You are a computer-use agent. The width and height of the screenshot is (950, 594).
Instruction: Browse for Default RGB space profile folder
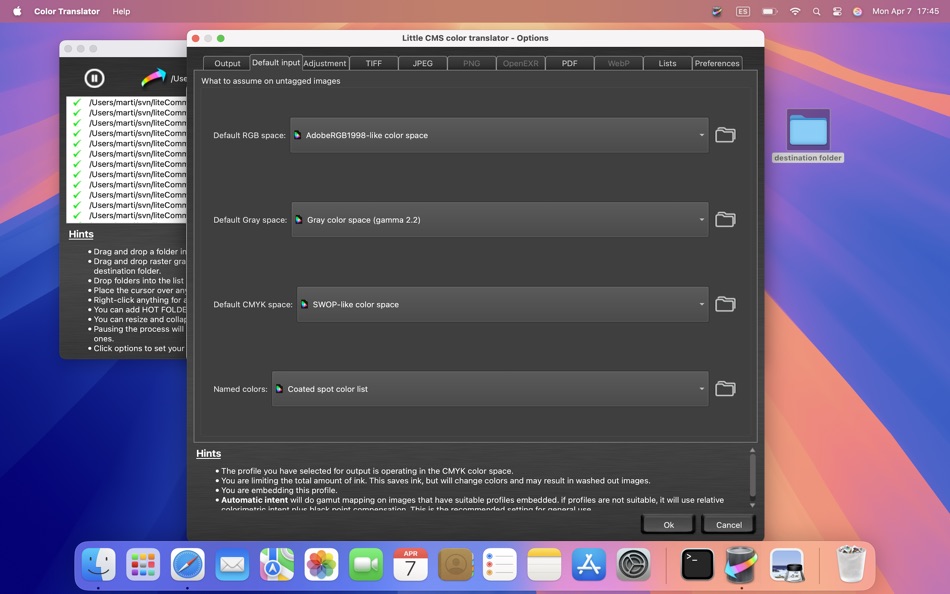click(x=725, y=135)
